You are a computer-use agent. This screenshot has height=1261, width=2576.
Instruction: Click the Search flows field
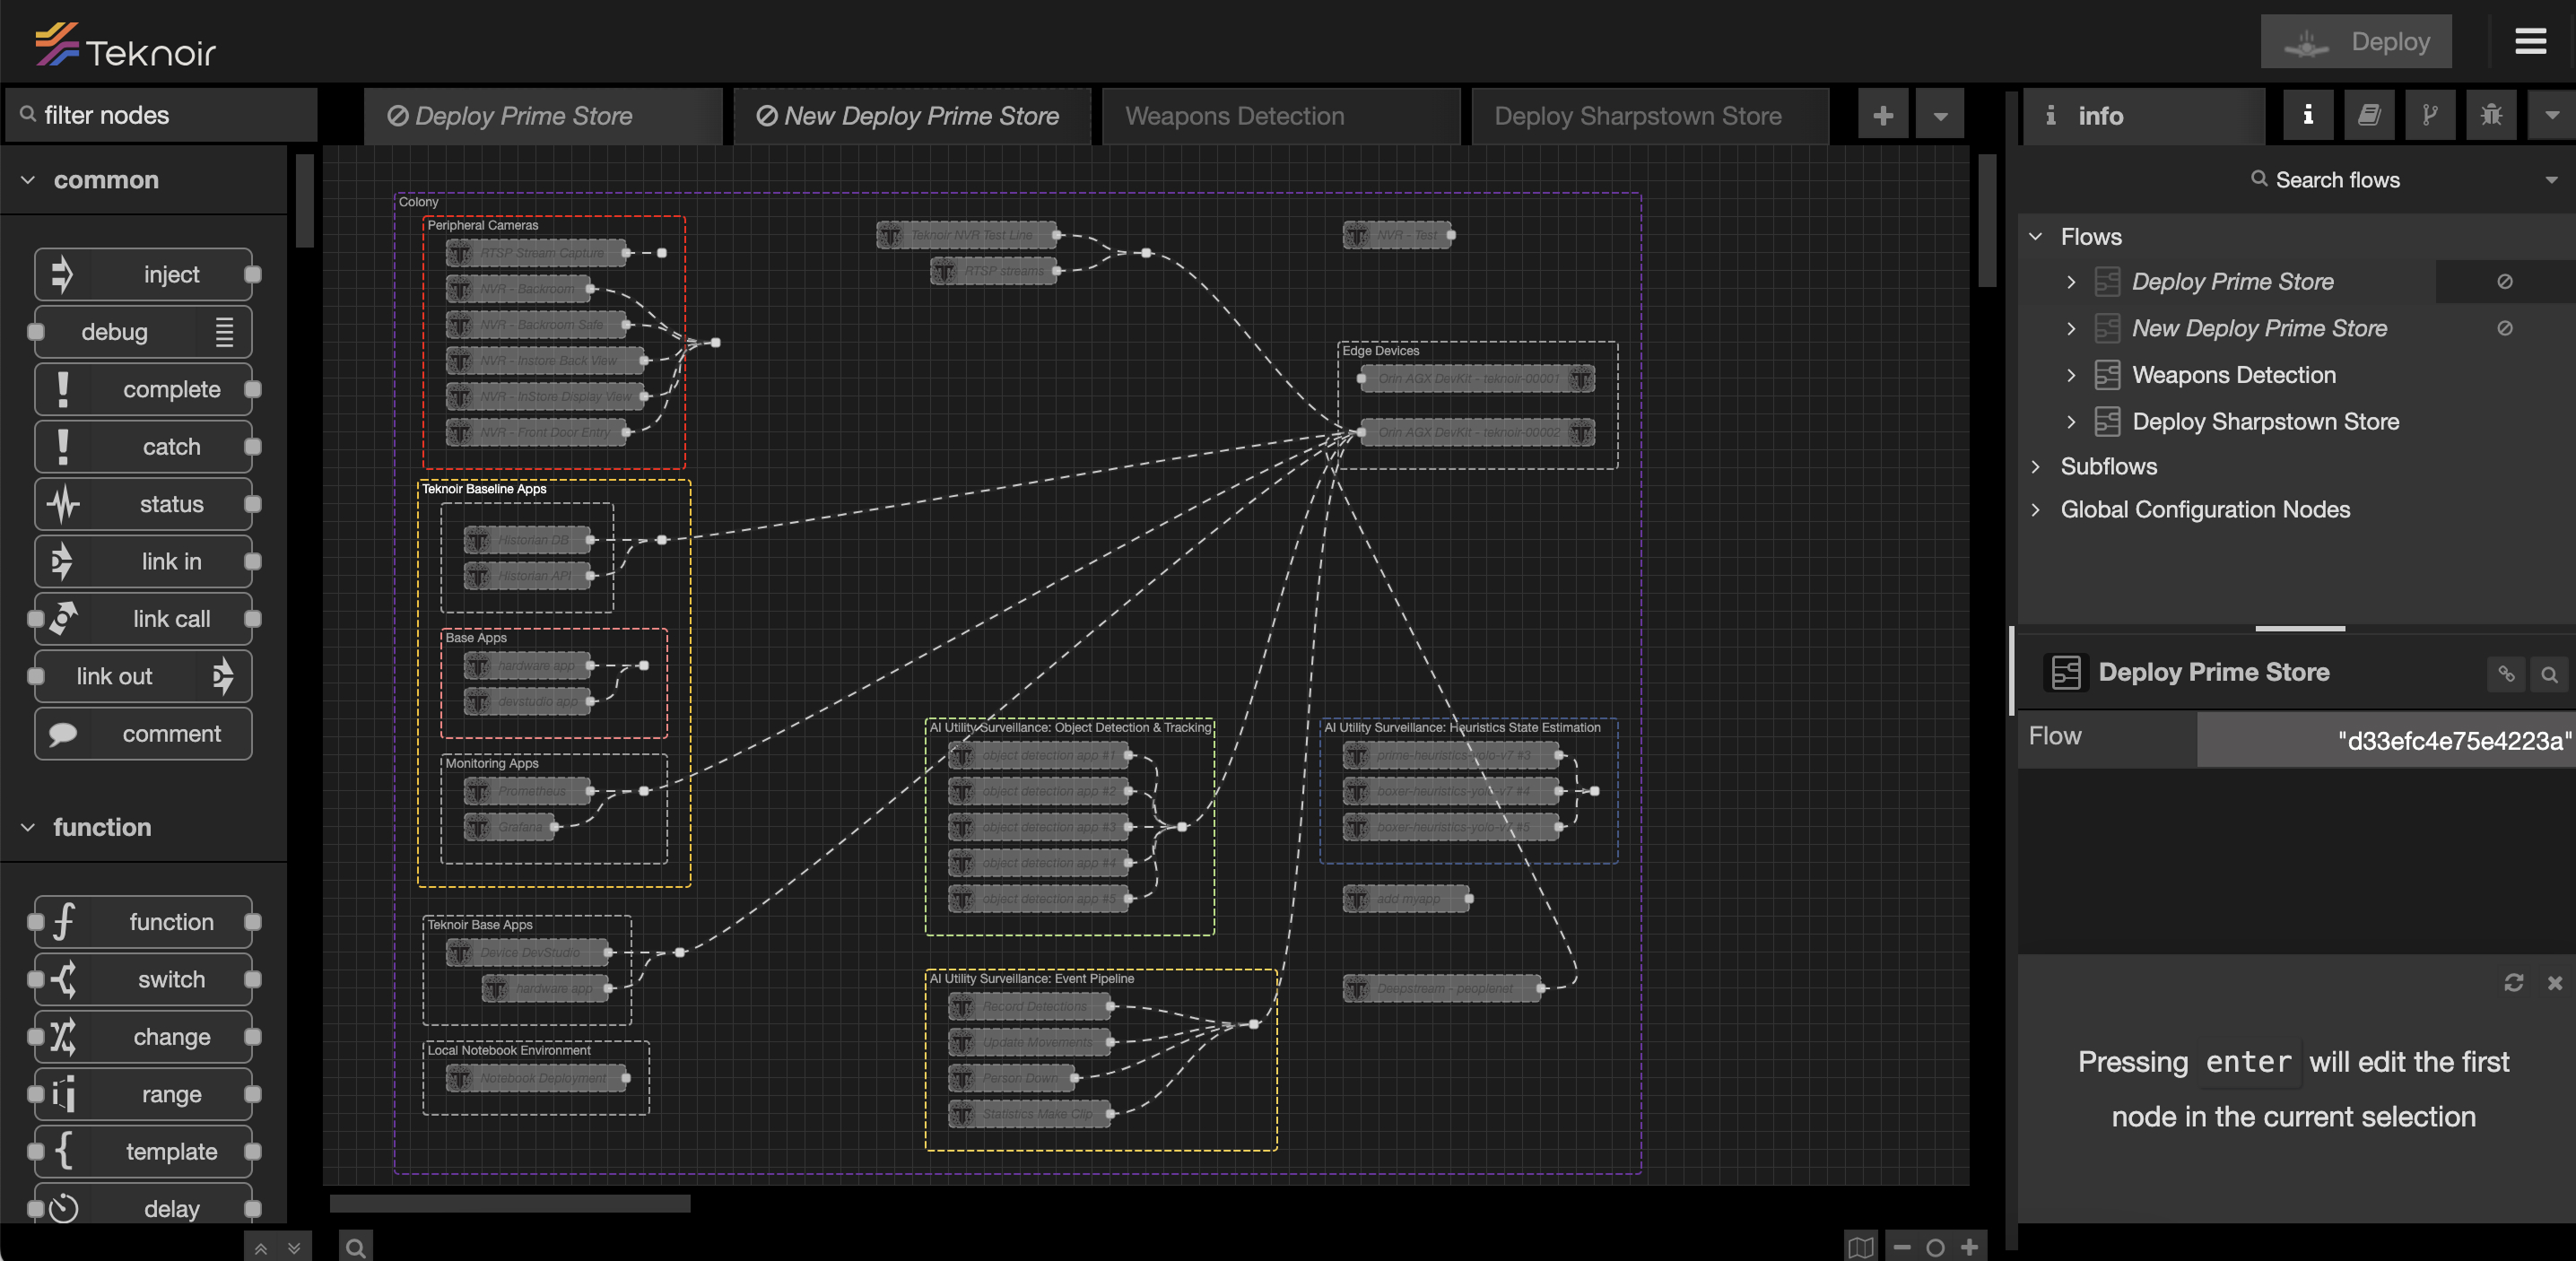click(x=2336, y=180)
